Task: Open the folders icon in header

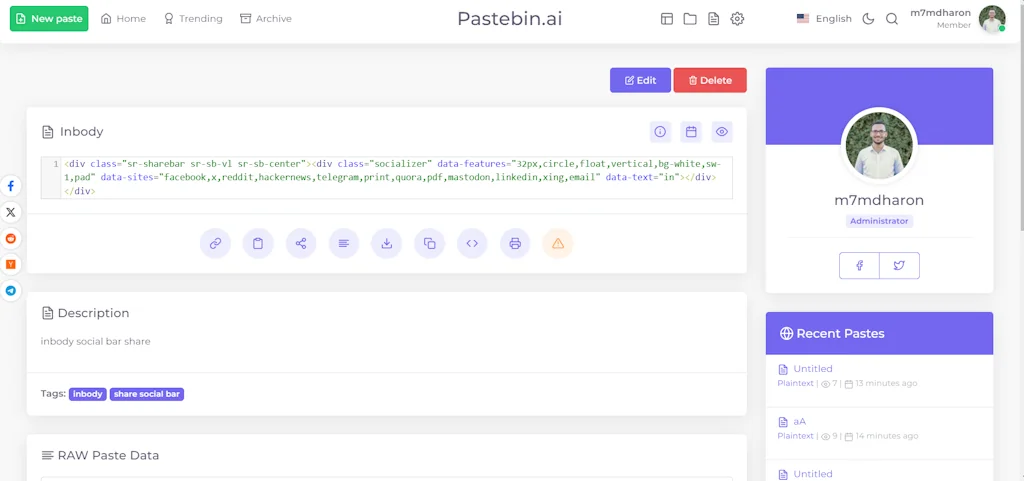Action: [x=690, y=19]
